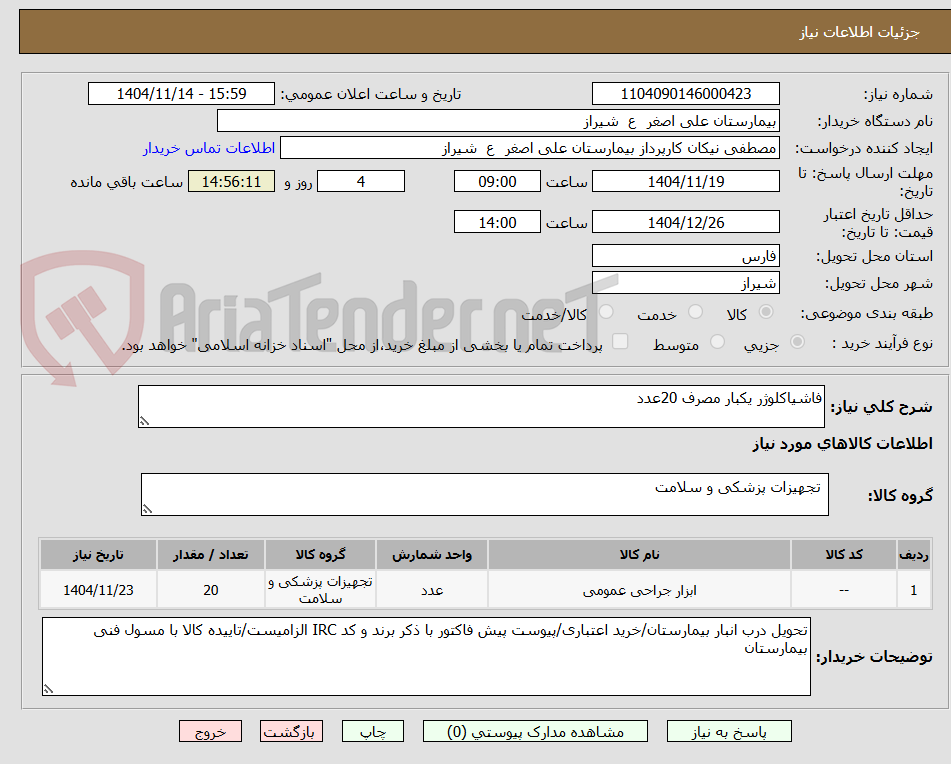This screenshot has width=951, height=764.
Task: Click the goods group textarea تجهیزات پزشکی
Action: (485, 495)
